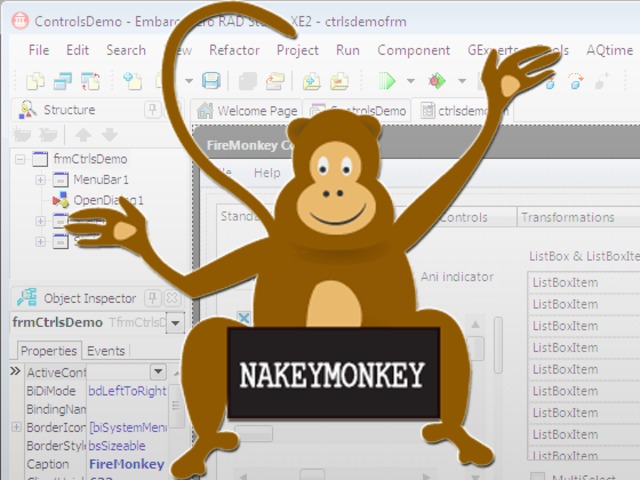Click the FireMonkey Caption value
Screen dimensions: 640x480
tap(127, 464)
